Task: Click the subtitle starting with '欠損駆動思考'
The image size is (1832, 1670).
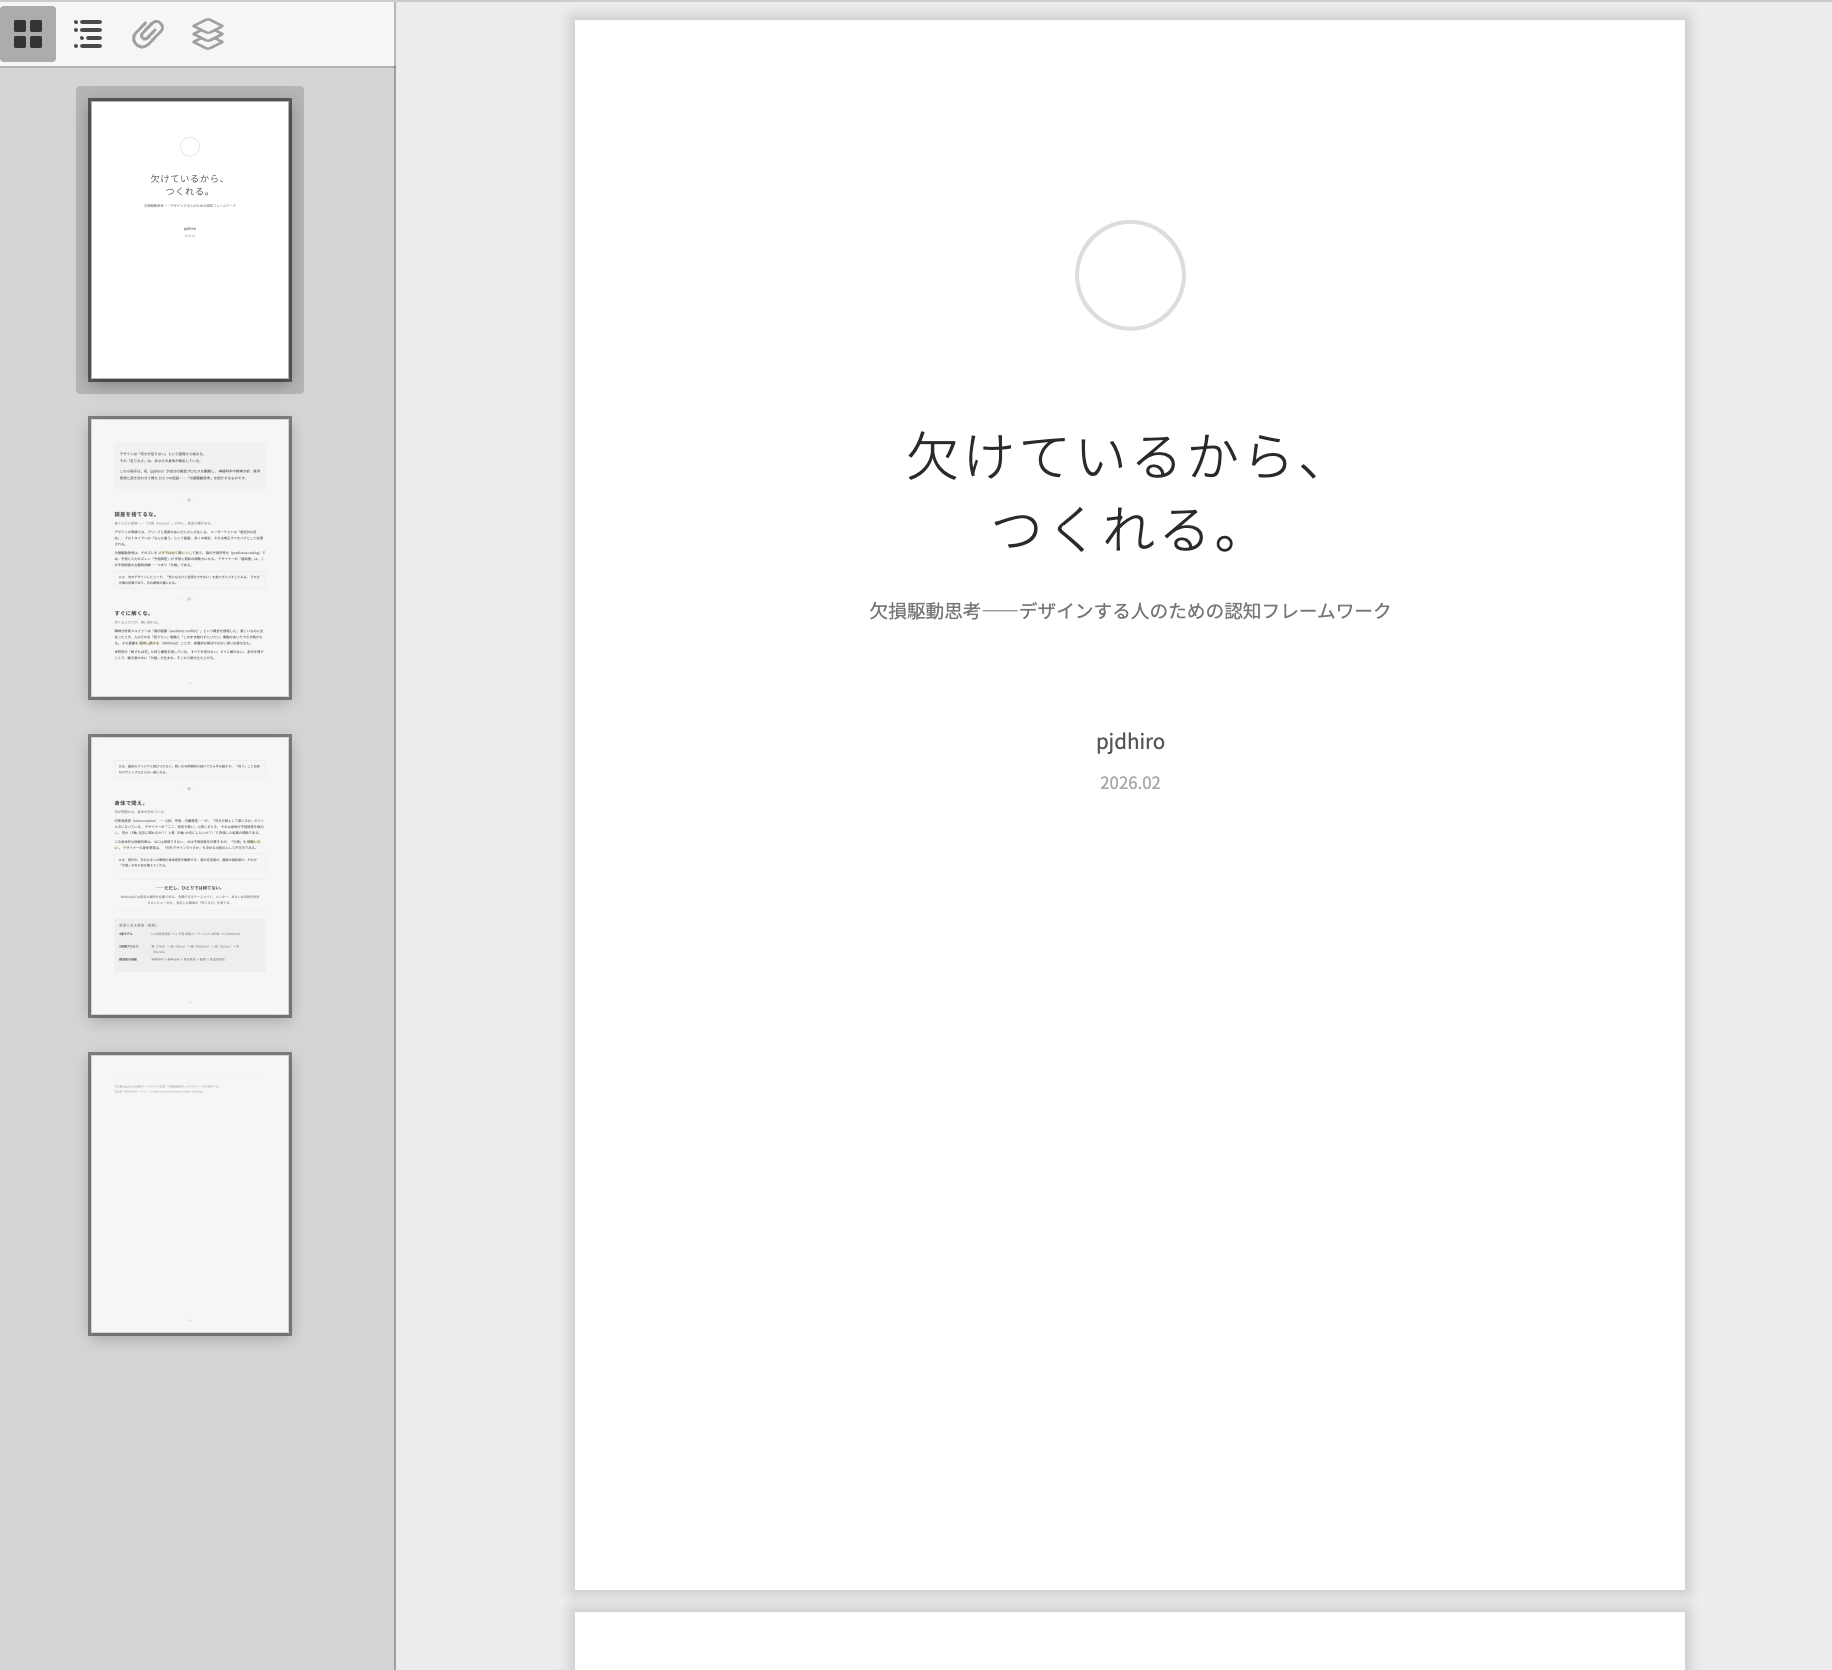Action: pyautogui.click(x=1130, y=611)
